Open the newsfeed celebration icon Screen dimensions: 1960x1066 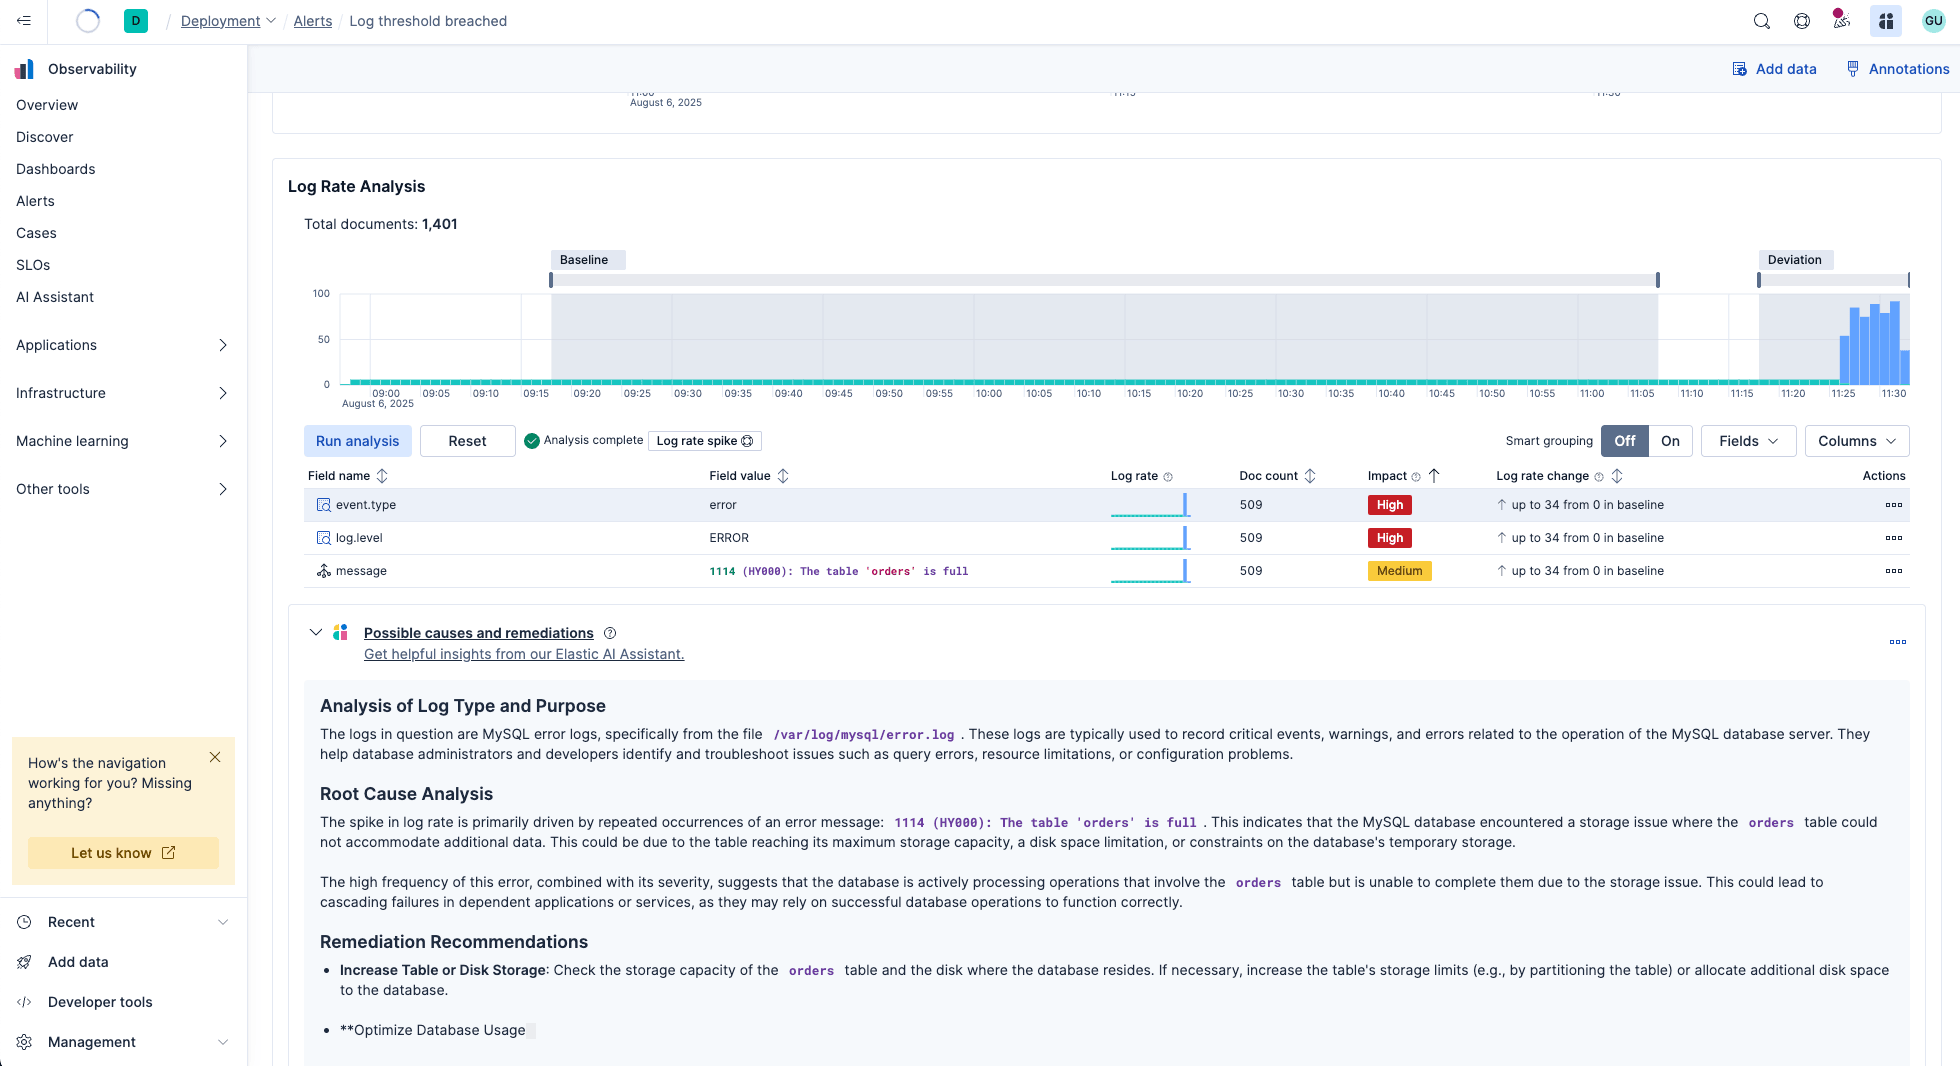(1841, 21)
